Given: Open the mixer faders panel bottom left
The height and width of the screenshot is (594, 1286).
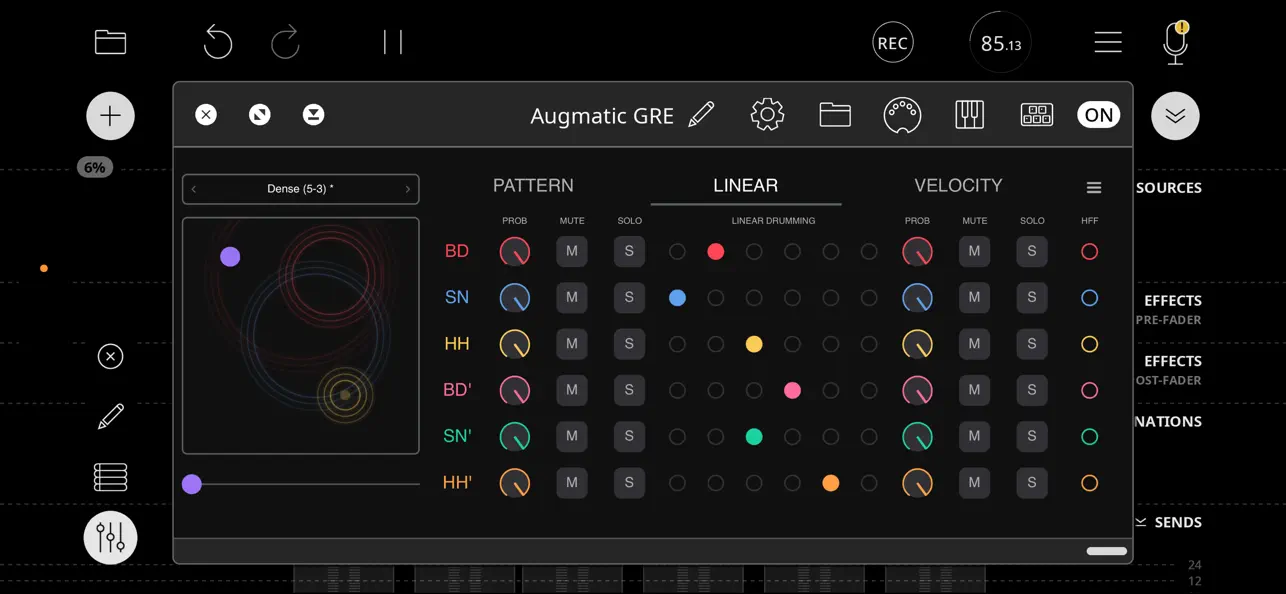Looking at the screenshot, I should pyautogui.click(x=110, y=537).
